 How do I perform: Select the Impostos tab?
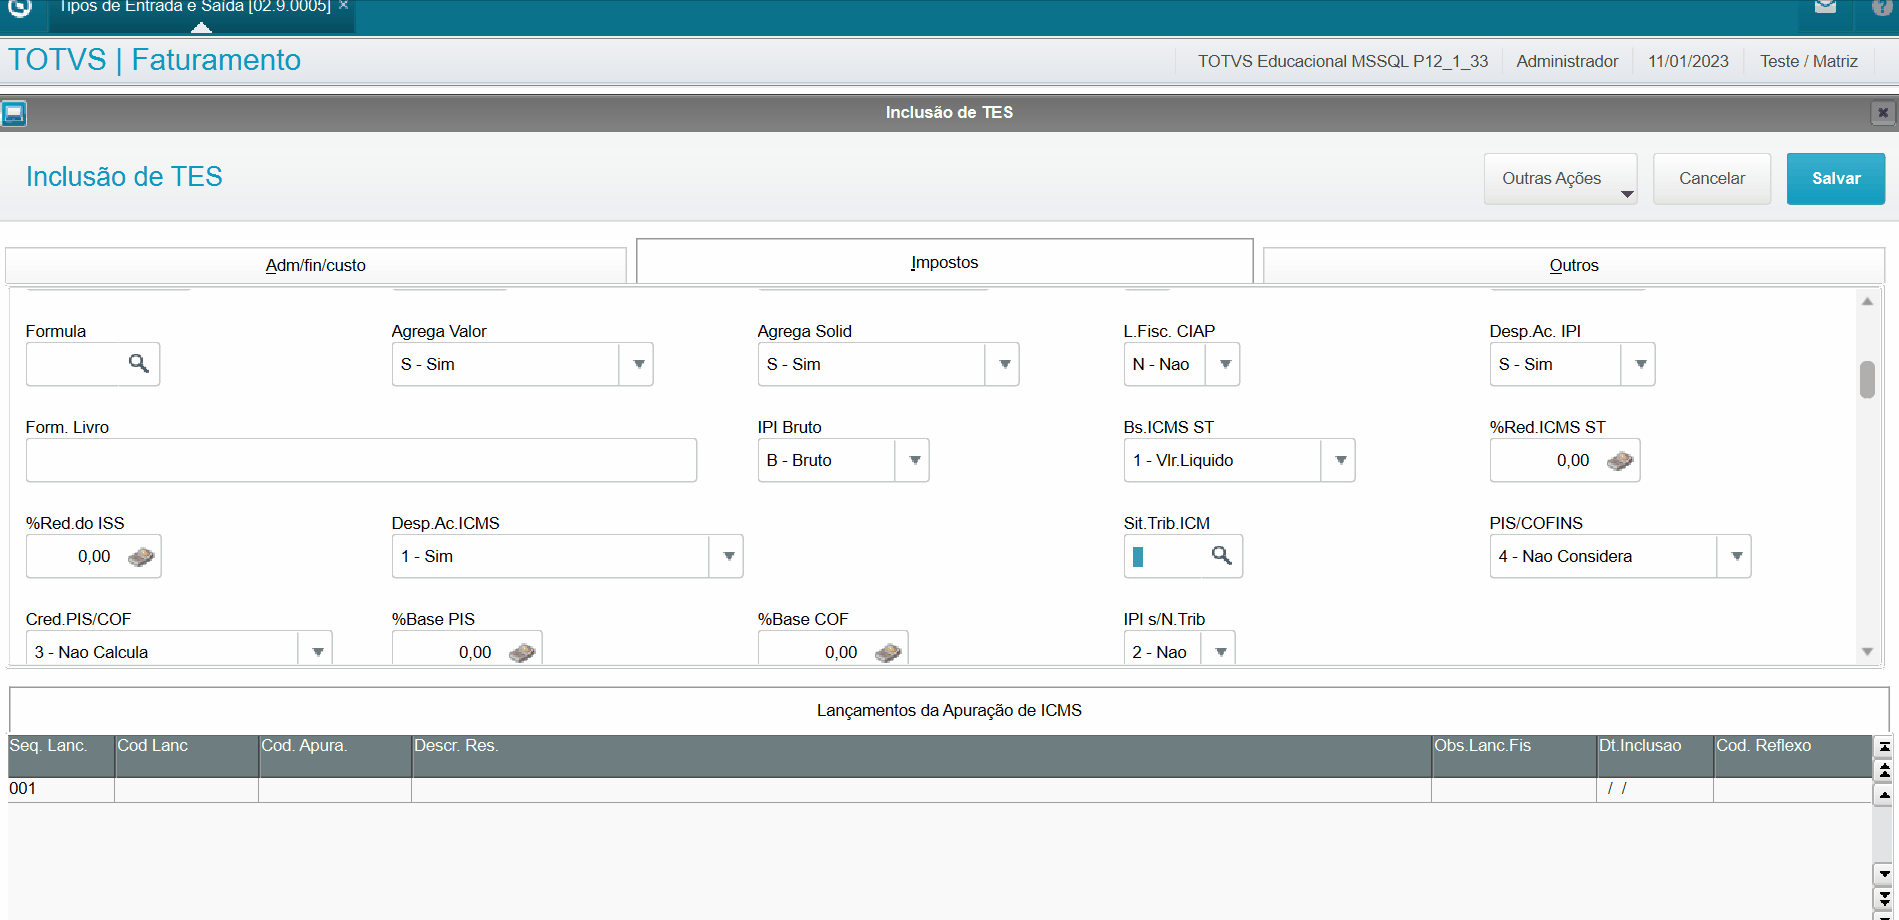point(944,262)
